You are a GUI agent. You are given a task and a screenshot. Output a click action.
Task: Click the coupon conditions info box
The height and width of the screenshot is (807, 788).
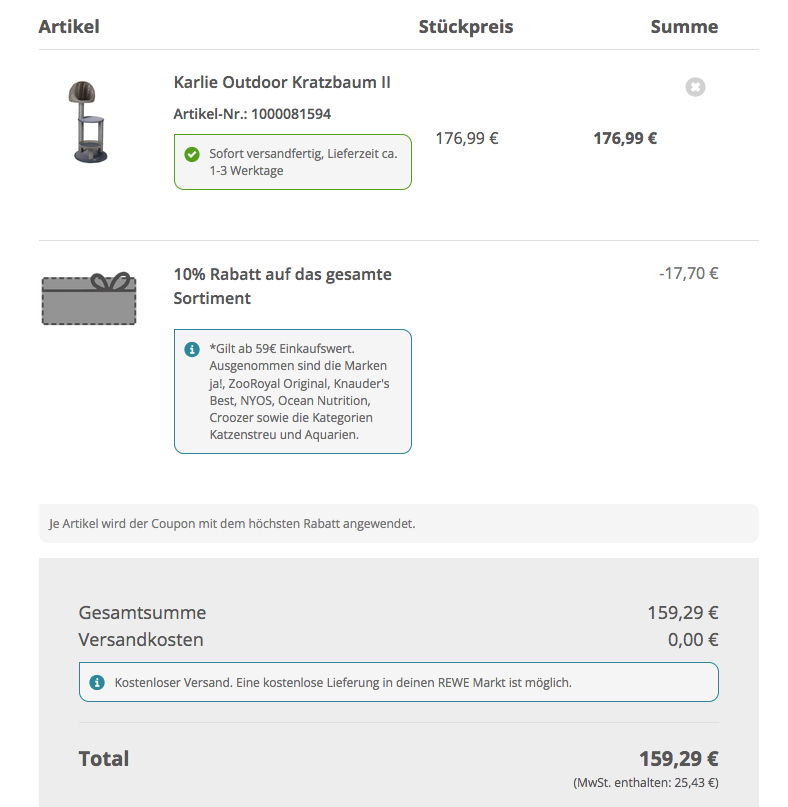[x=293, y=391]
